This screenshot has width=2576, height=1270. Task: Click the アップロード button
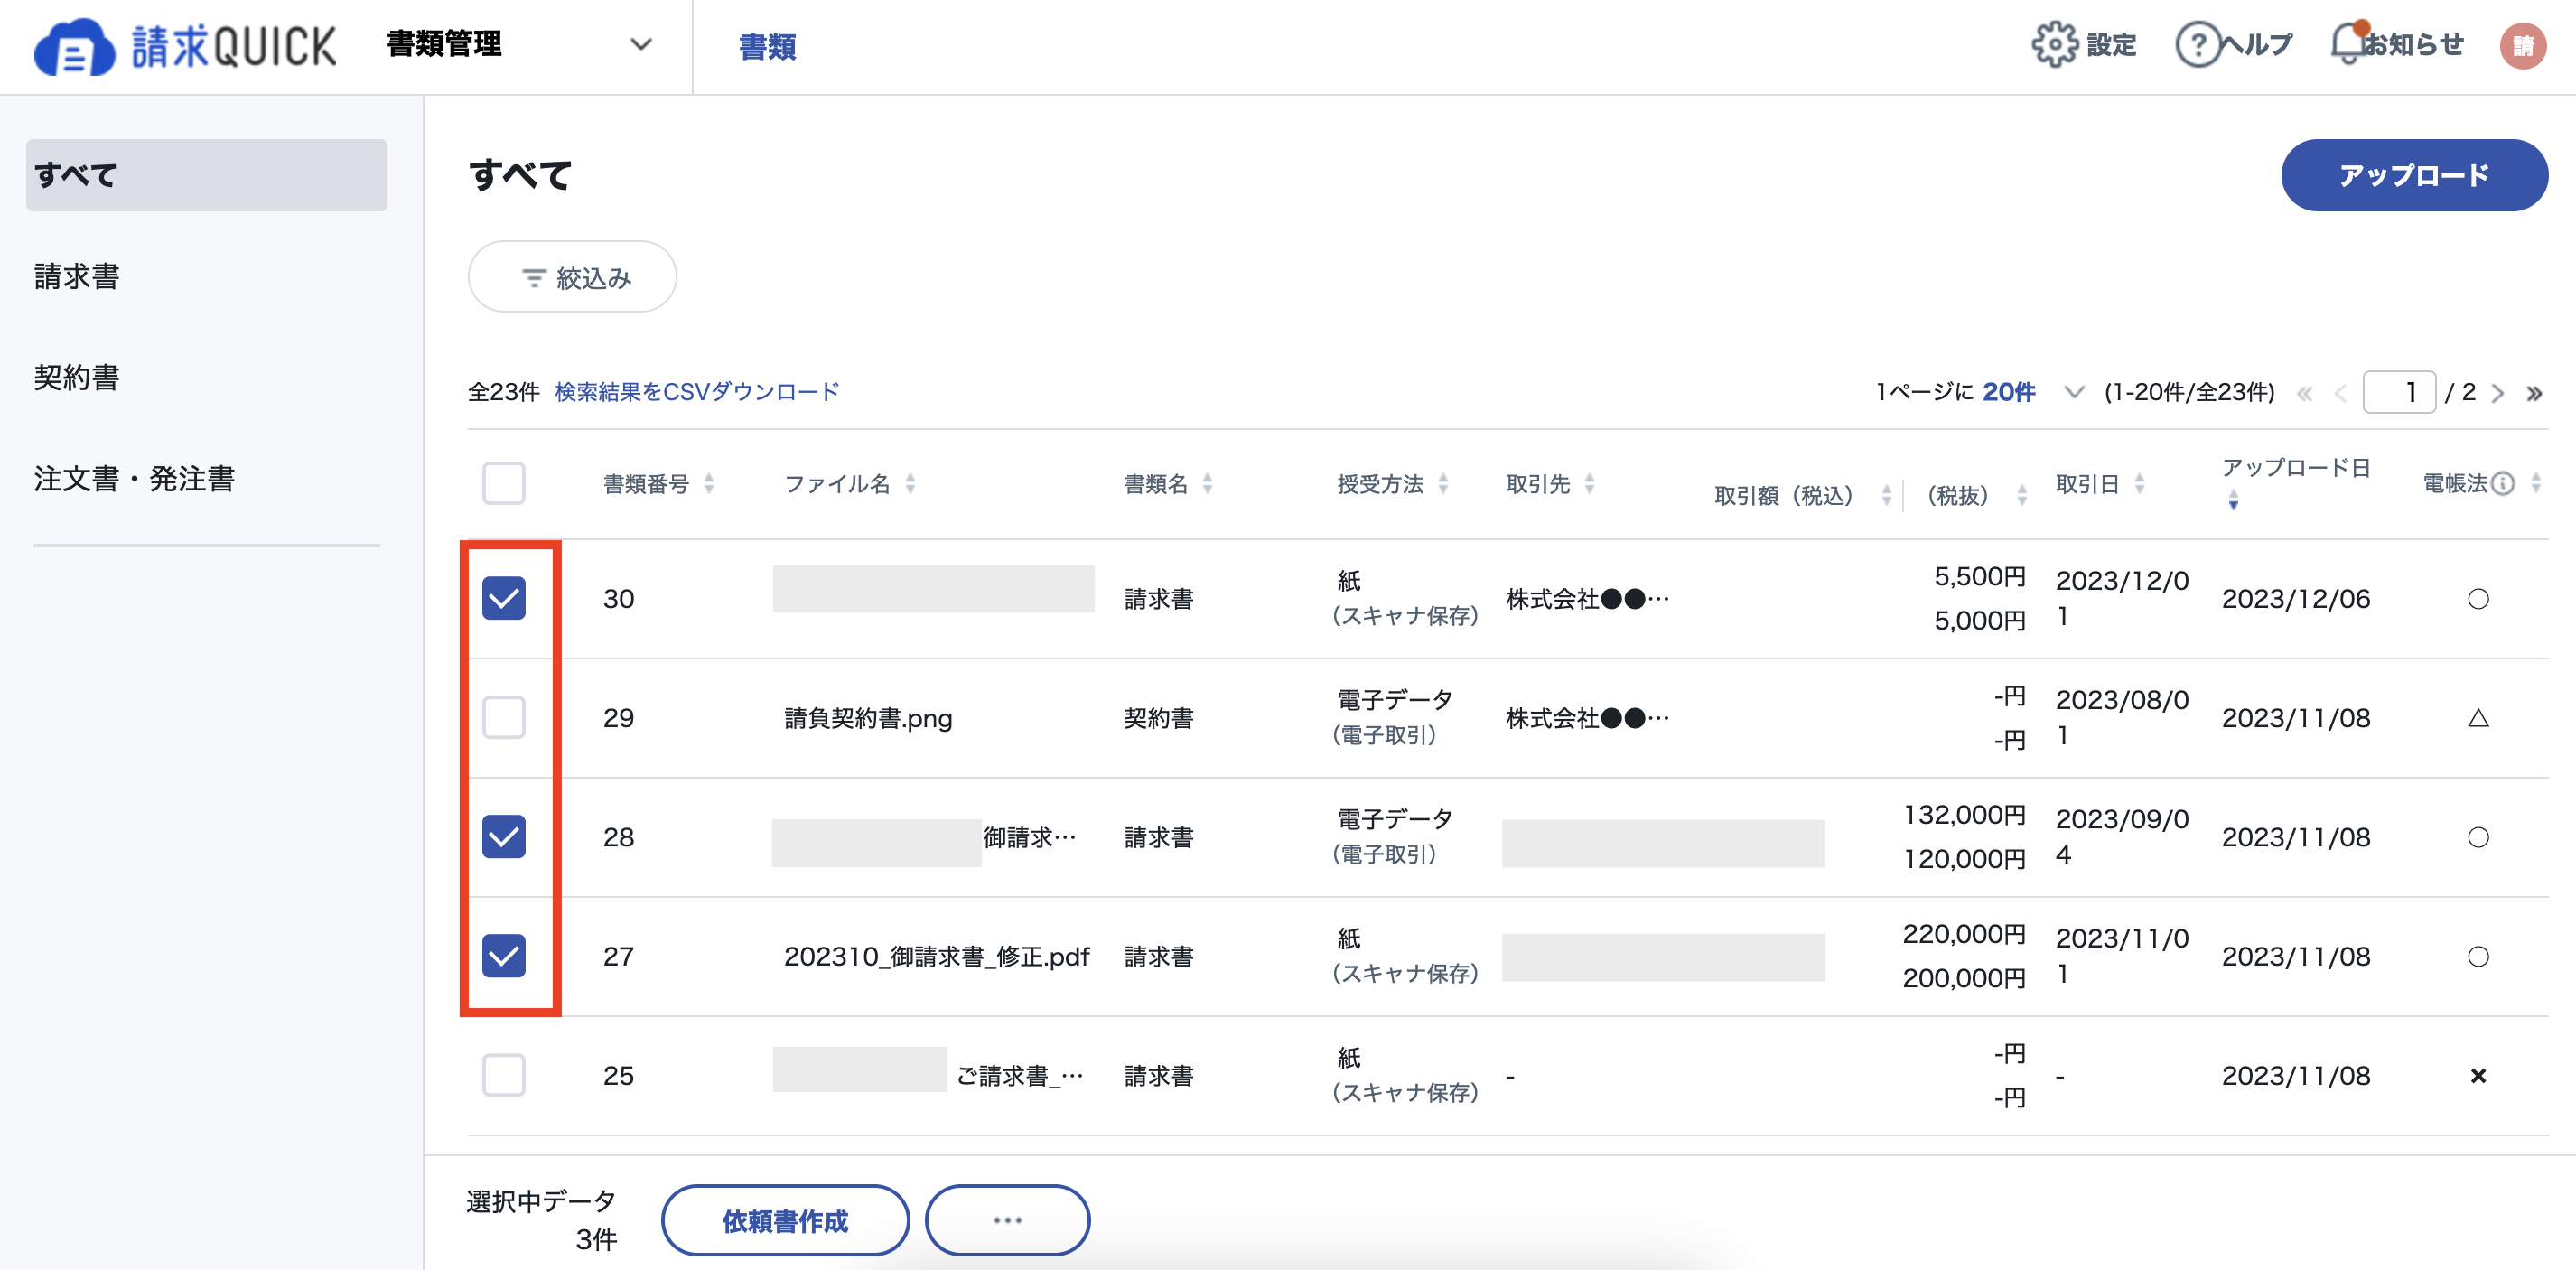[2414, 175]
